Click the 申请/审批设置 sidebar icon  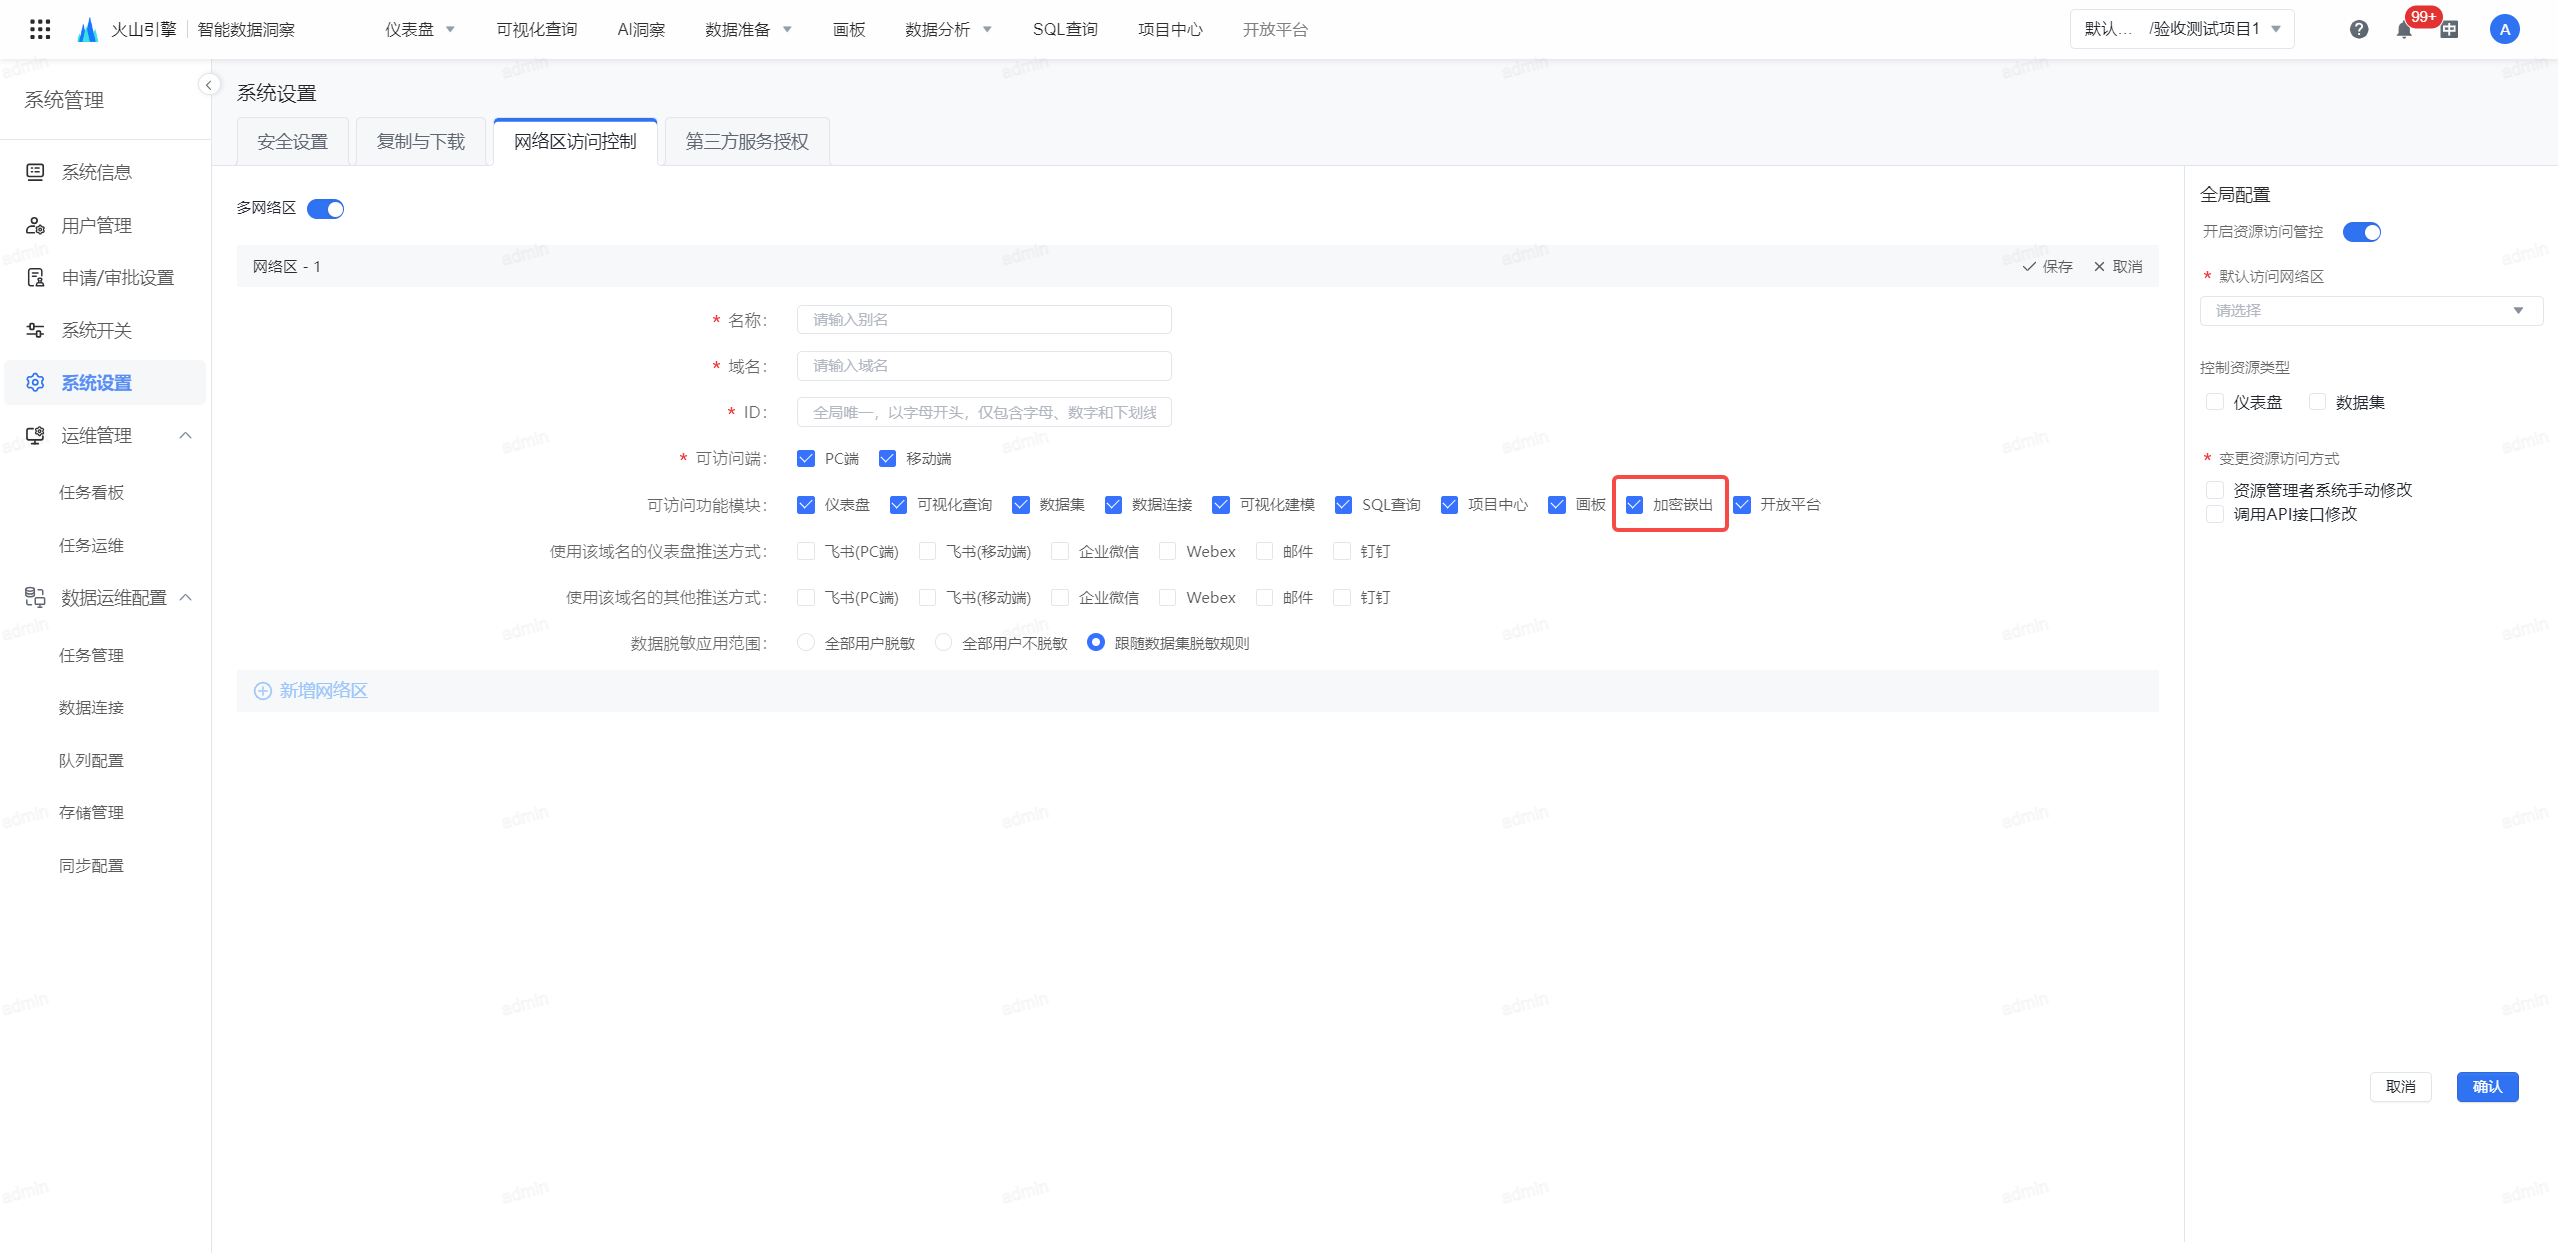coord(35,277)
